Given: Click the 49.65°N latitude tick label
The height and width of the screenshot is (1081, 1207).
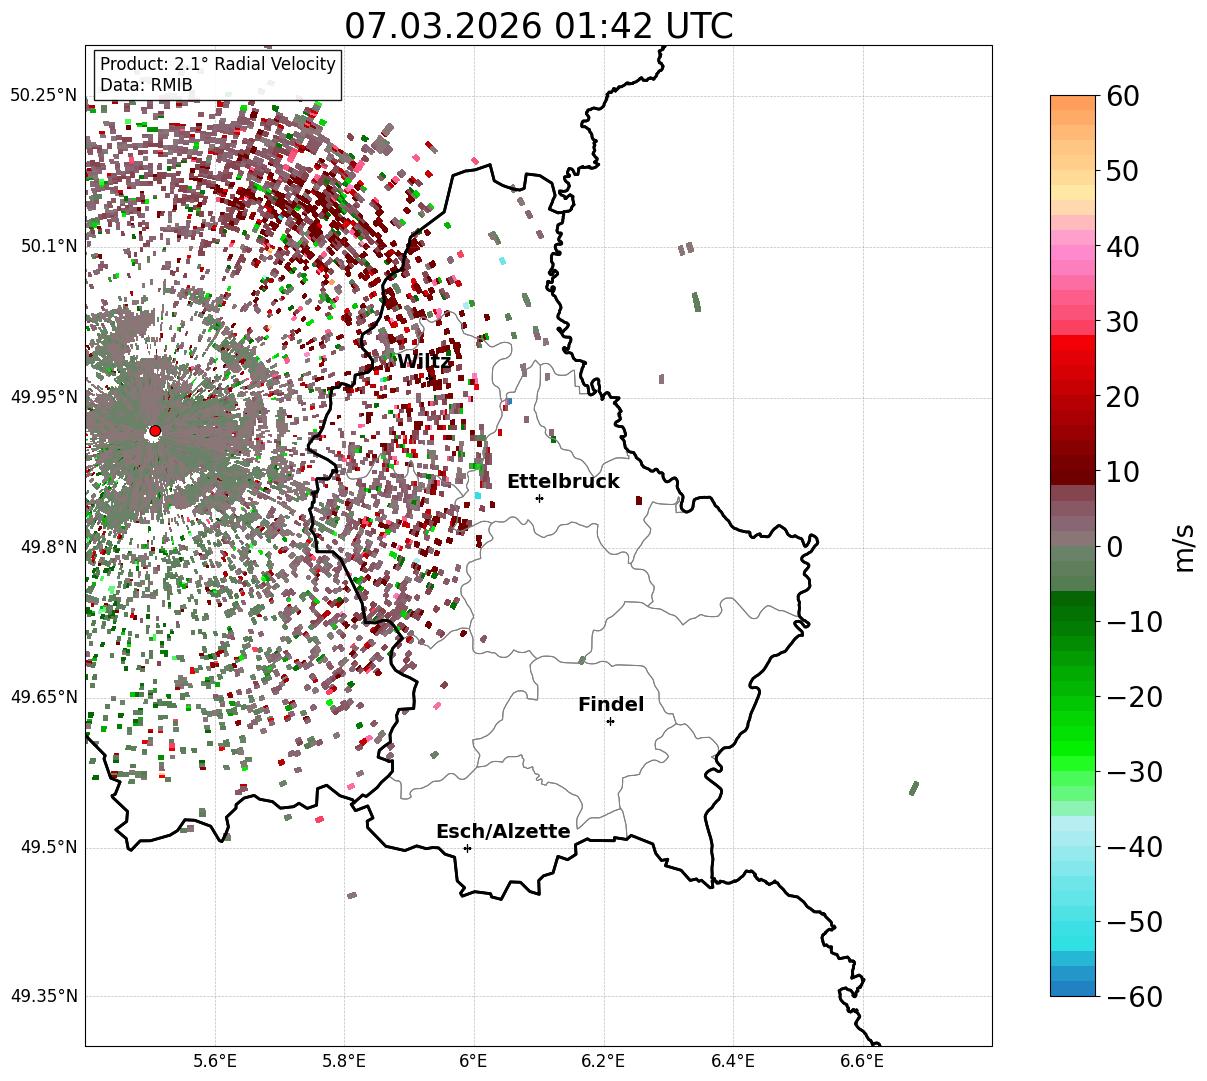Looking at the screenshot, I should pos(43,697).
